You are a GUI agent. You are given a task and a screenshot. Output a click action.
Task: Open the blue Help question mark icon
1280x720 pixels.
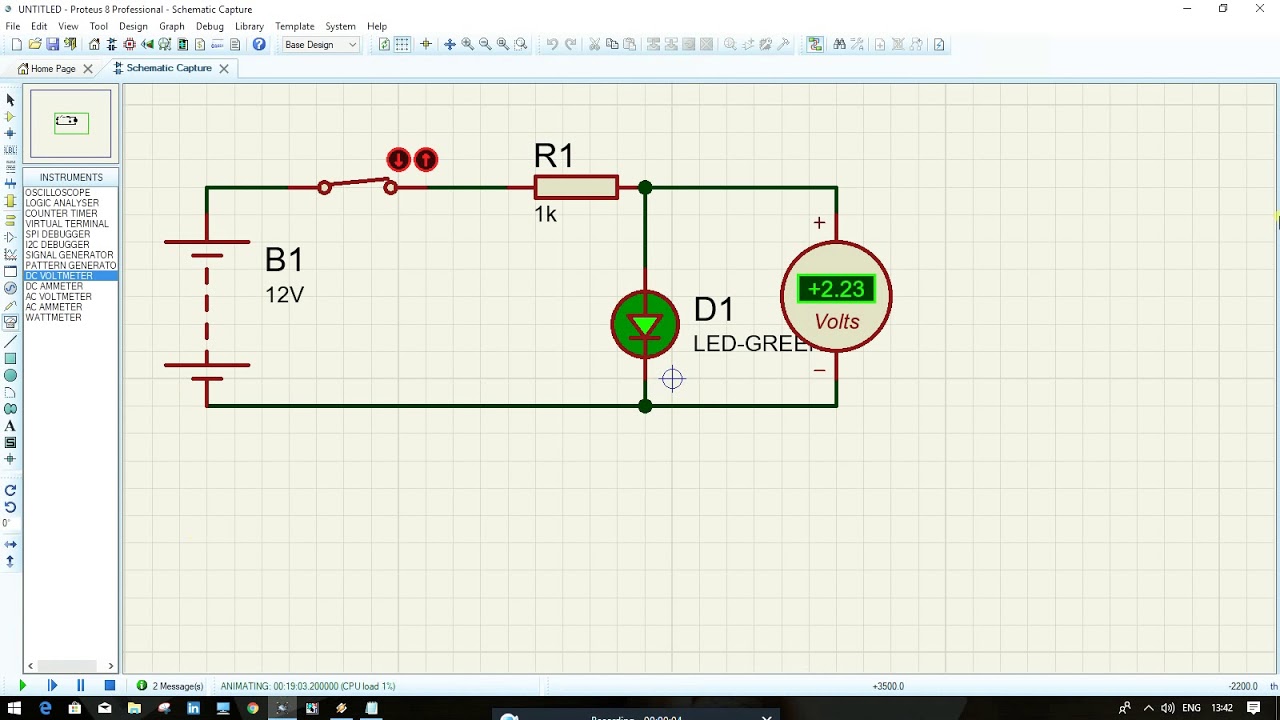coord(259,44)
